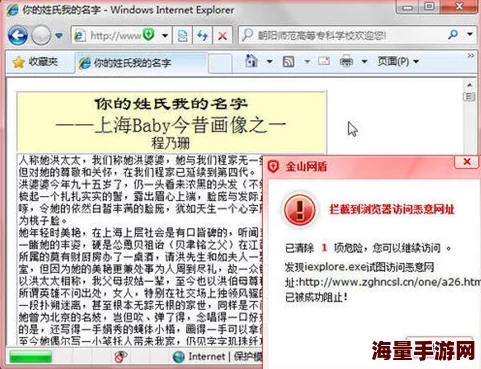Close the 金山网盾 popup window
Viewport: 481px width, 369px height.
coord(467,162)
